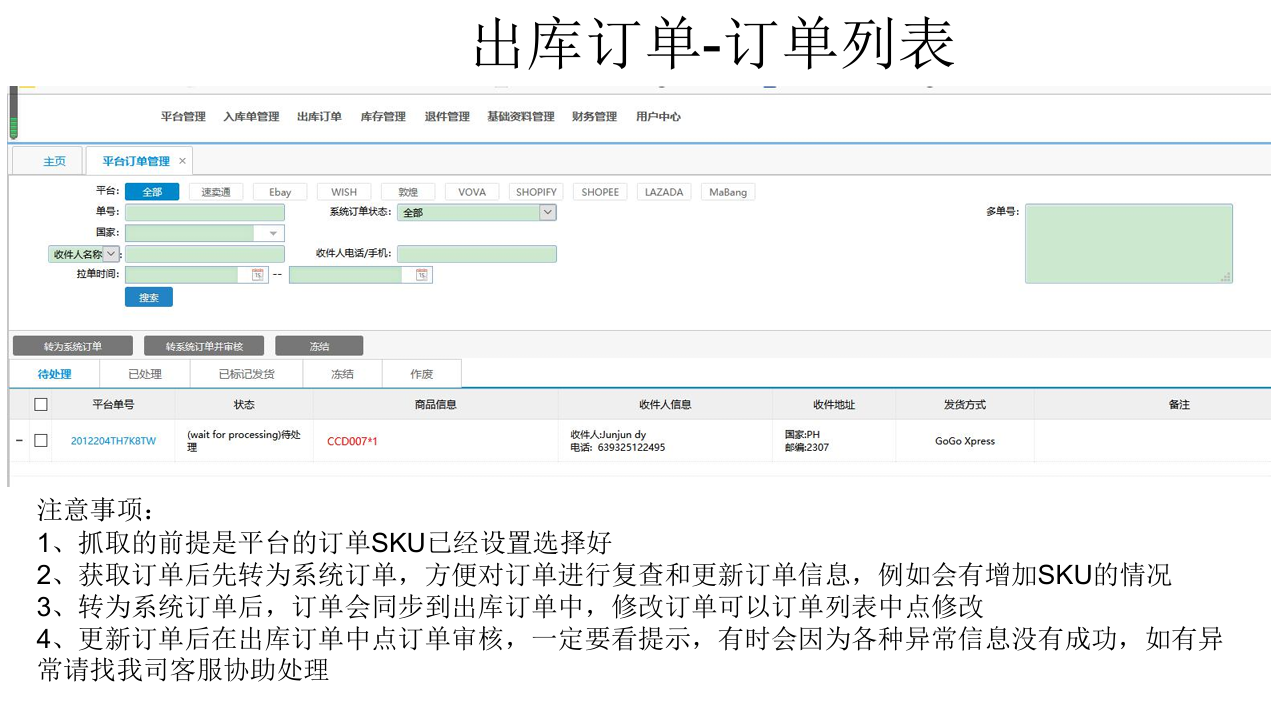Click product SKU CCD007*1
Screen dimensions: 1273x714
point(352,441)
